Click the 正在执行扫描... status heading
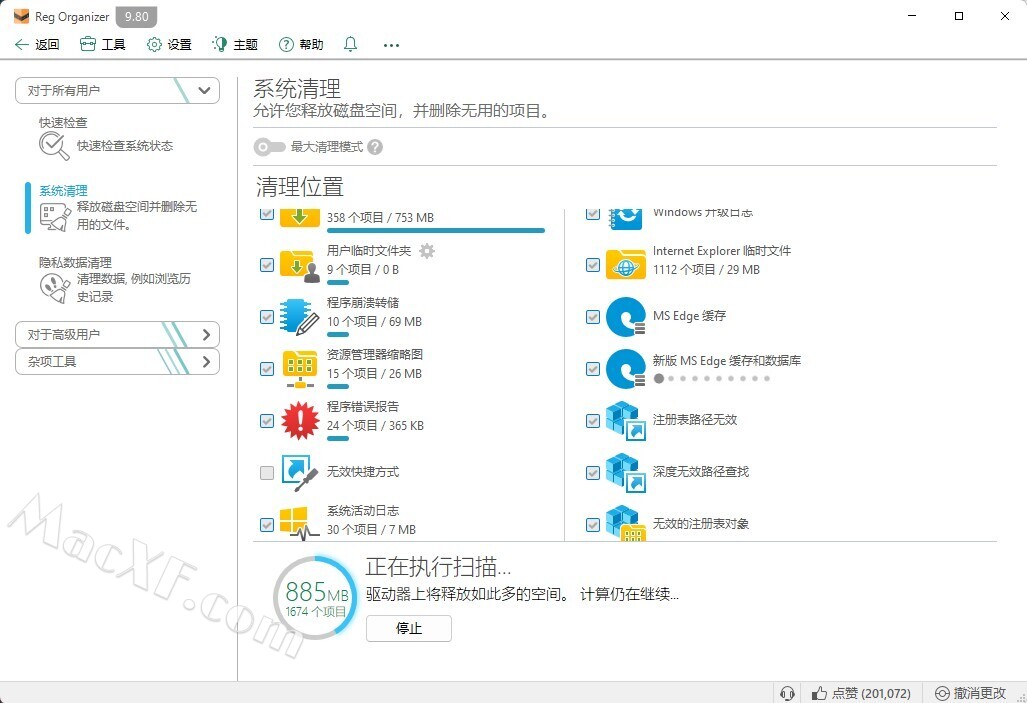This screenshot has height=703, width=1027. tap(438, 567)
